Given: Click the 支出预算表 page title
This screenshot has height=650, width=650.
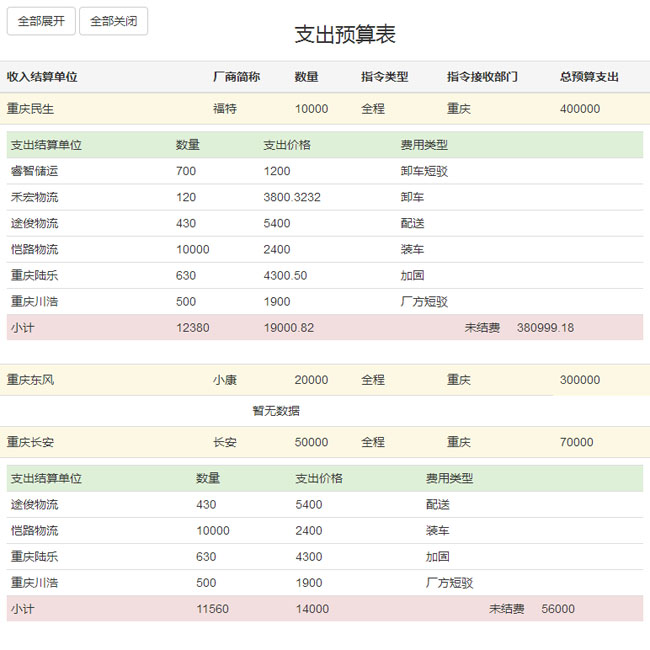Looking at the screenshot, I should (345, 34).
